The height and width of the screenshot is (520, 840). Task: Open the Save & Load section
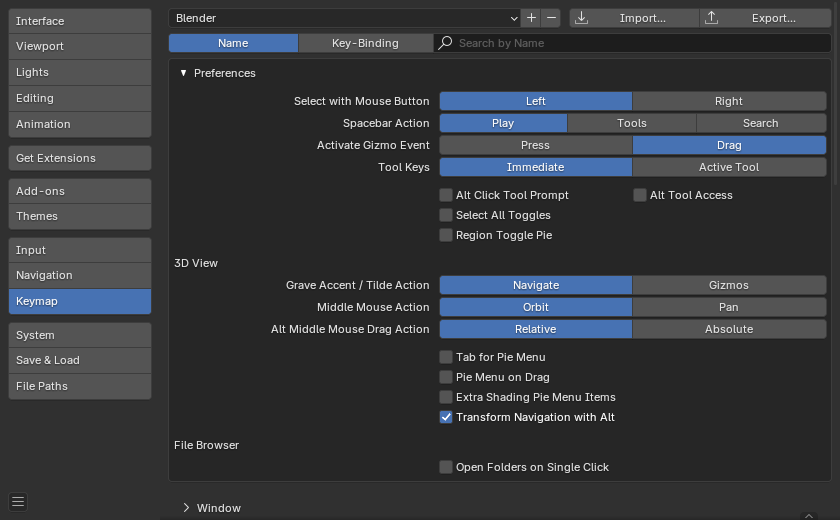(x=80, y=360)
